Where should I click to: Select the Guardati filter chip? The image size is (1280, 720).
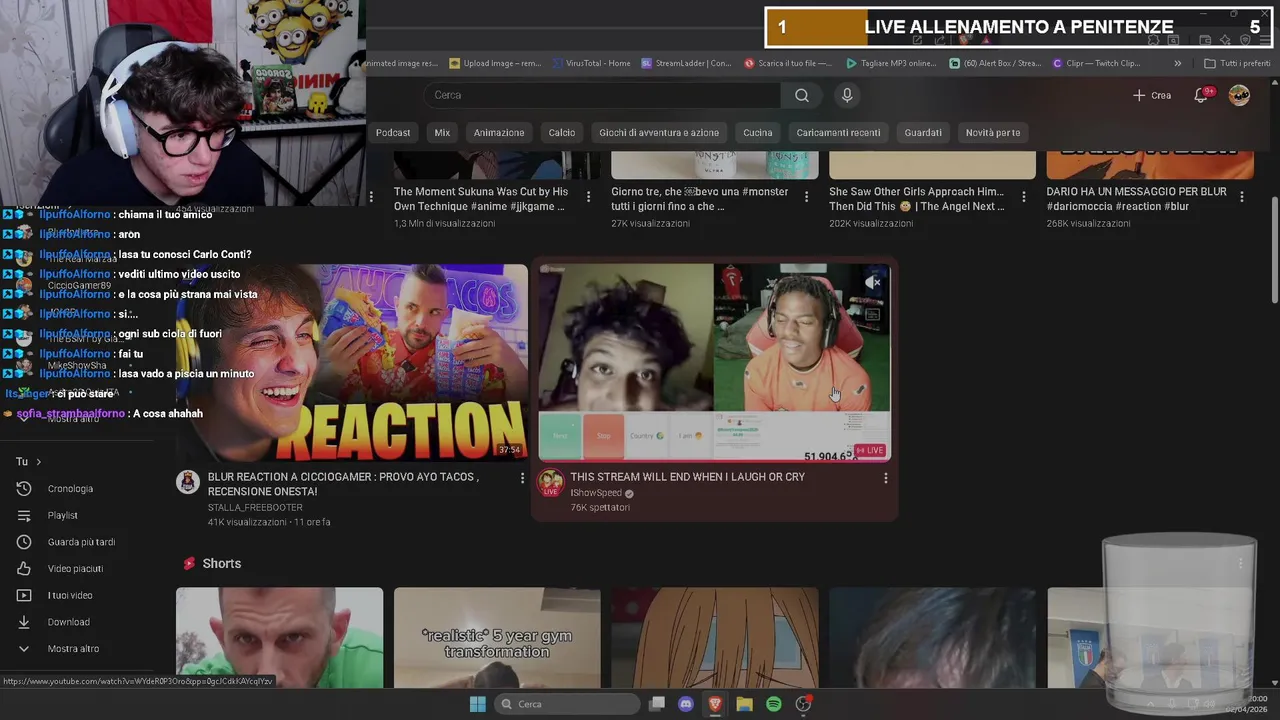click(x=923, y=133)
